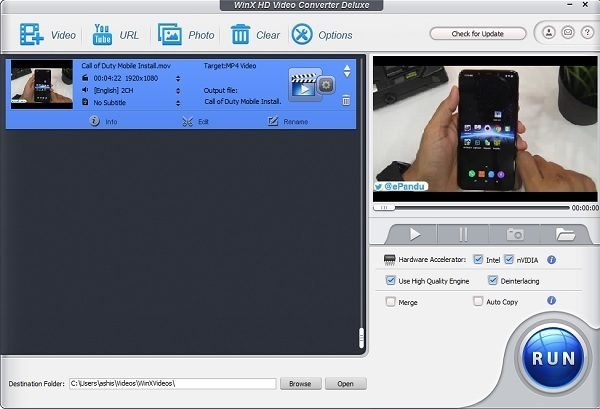This screenshot has height=409, width=600.
Task: Toggle the nVIDIA hardware accelerator checkbox
Action: coord(509,259)
